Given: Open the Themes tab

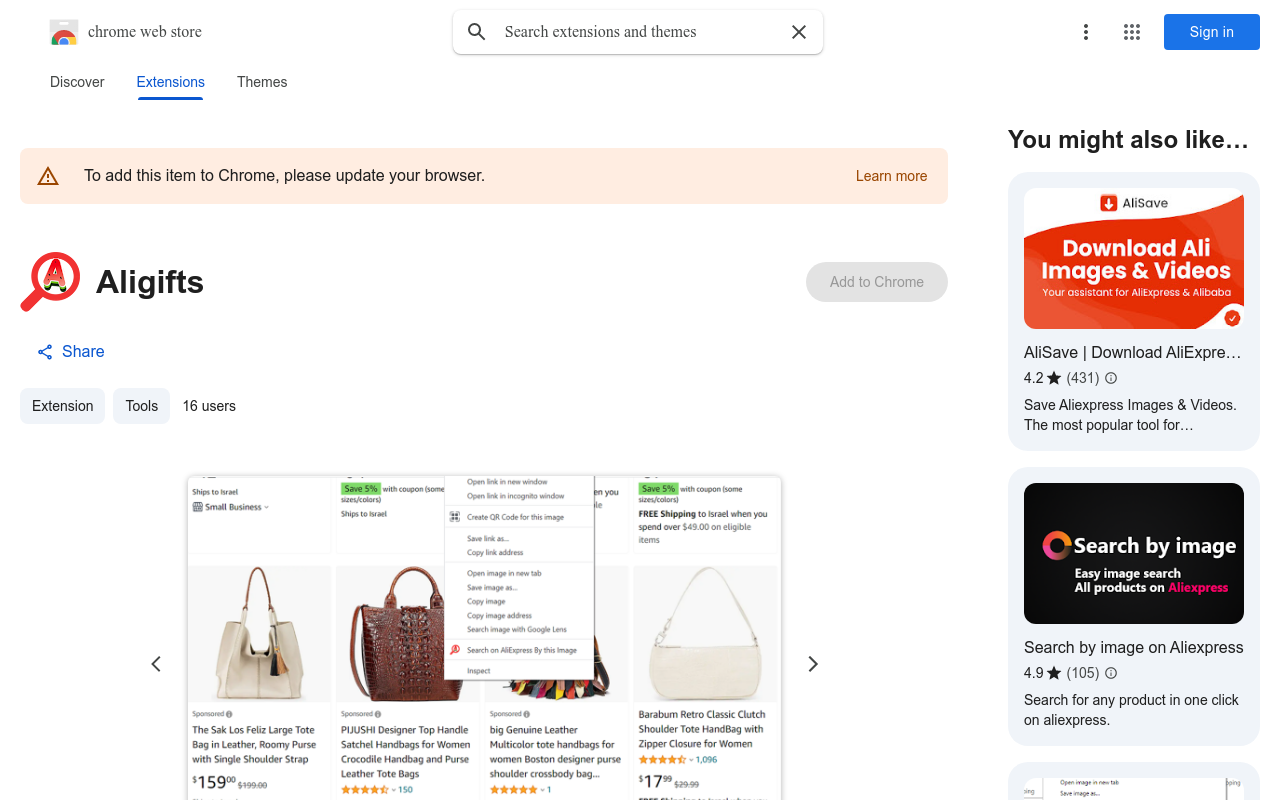Looking at the screenshot, I should click(x=262, y=82).
